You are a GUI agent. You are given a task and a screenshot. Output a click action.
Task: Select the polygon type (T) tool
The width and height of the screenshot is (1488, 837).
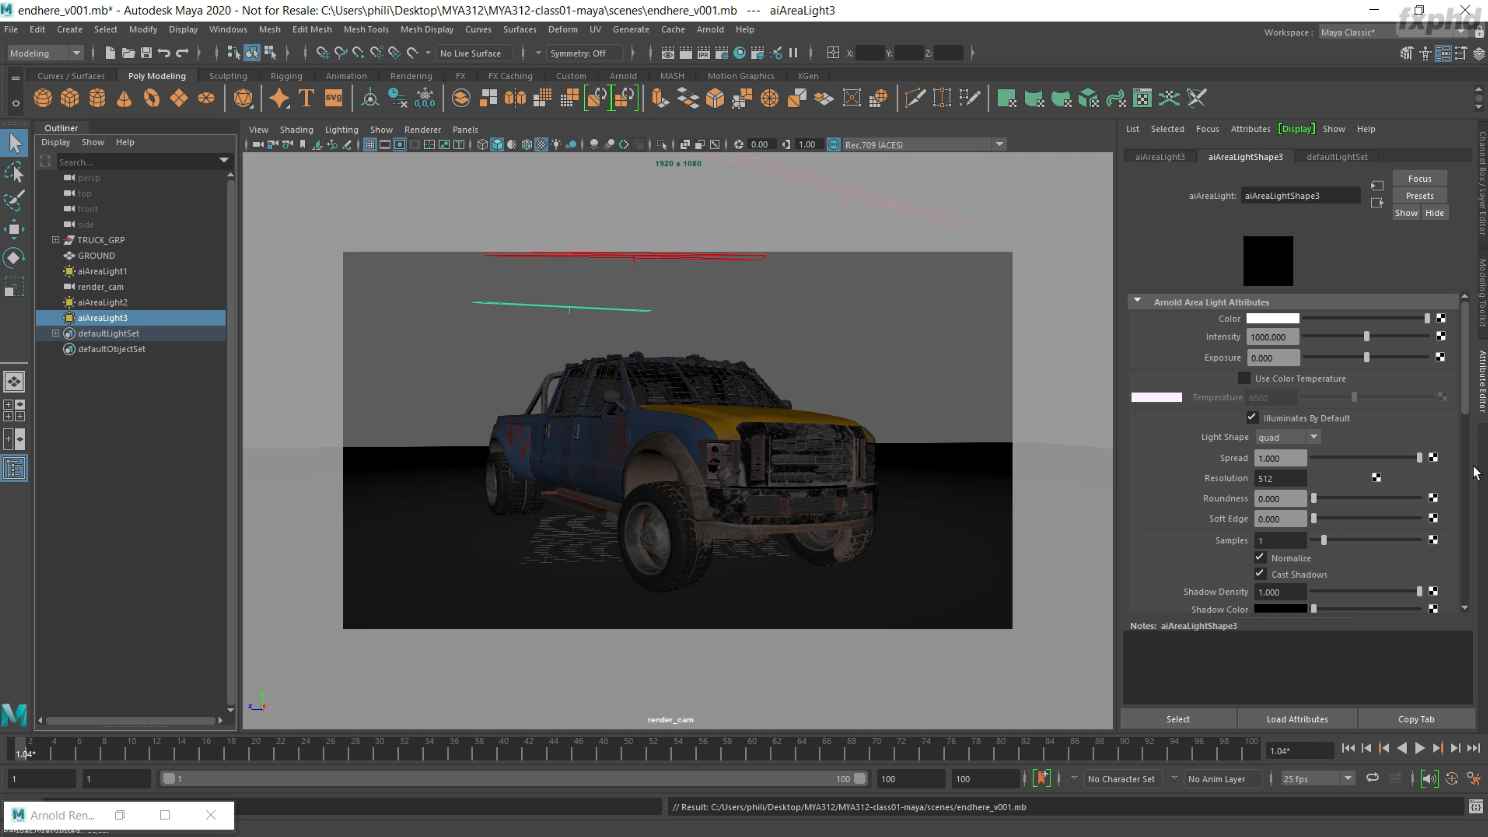pyautogui.click(x=306, y=98)
